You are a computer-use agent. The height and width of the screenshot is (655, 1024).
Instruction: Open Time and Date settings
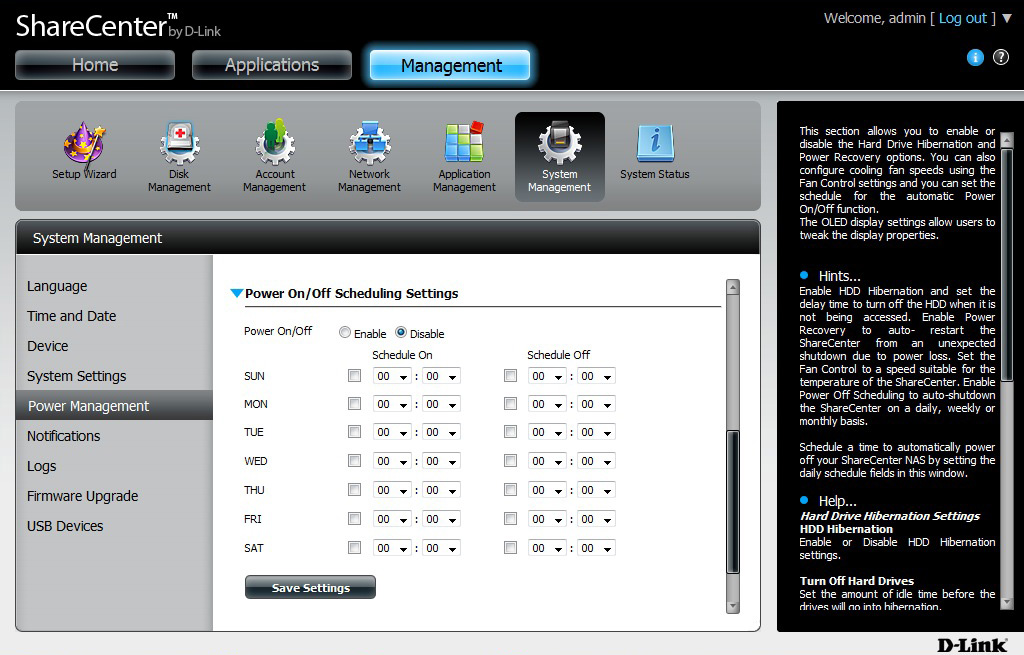coord(71,316)
